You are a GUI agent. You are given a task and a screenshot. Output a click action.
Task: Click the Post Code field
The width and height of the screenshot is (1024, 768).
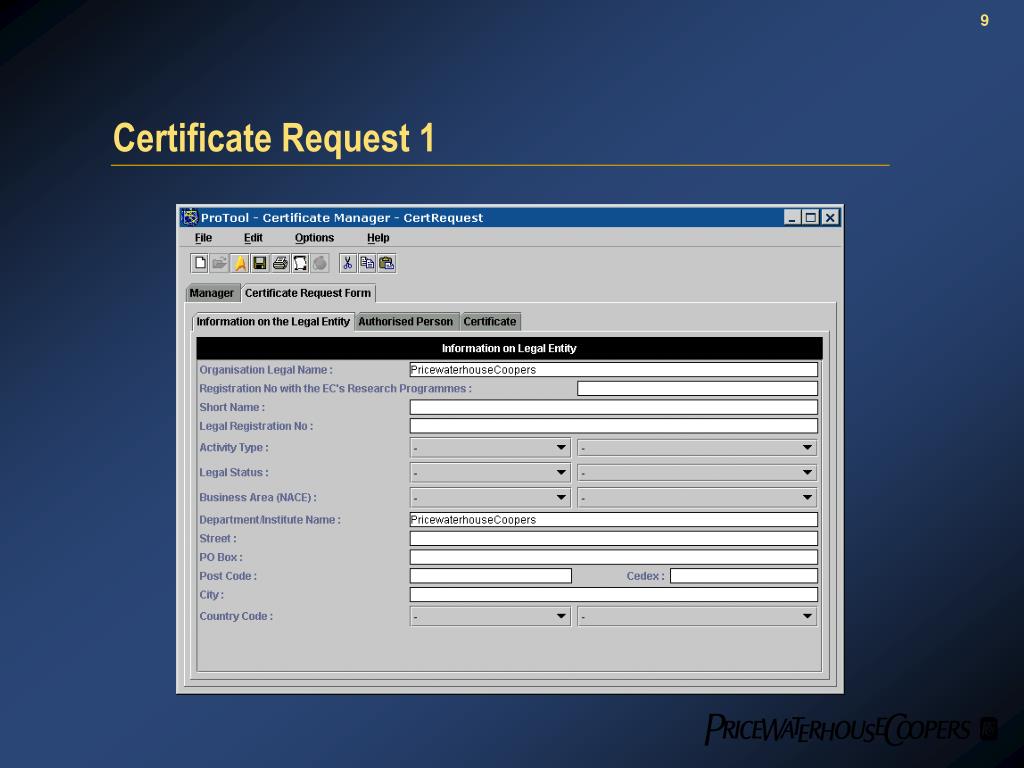(490, 576)
